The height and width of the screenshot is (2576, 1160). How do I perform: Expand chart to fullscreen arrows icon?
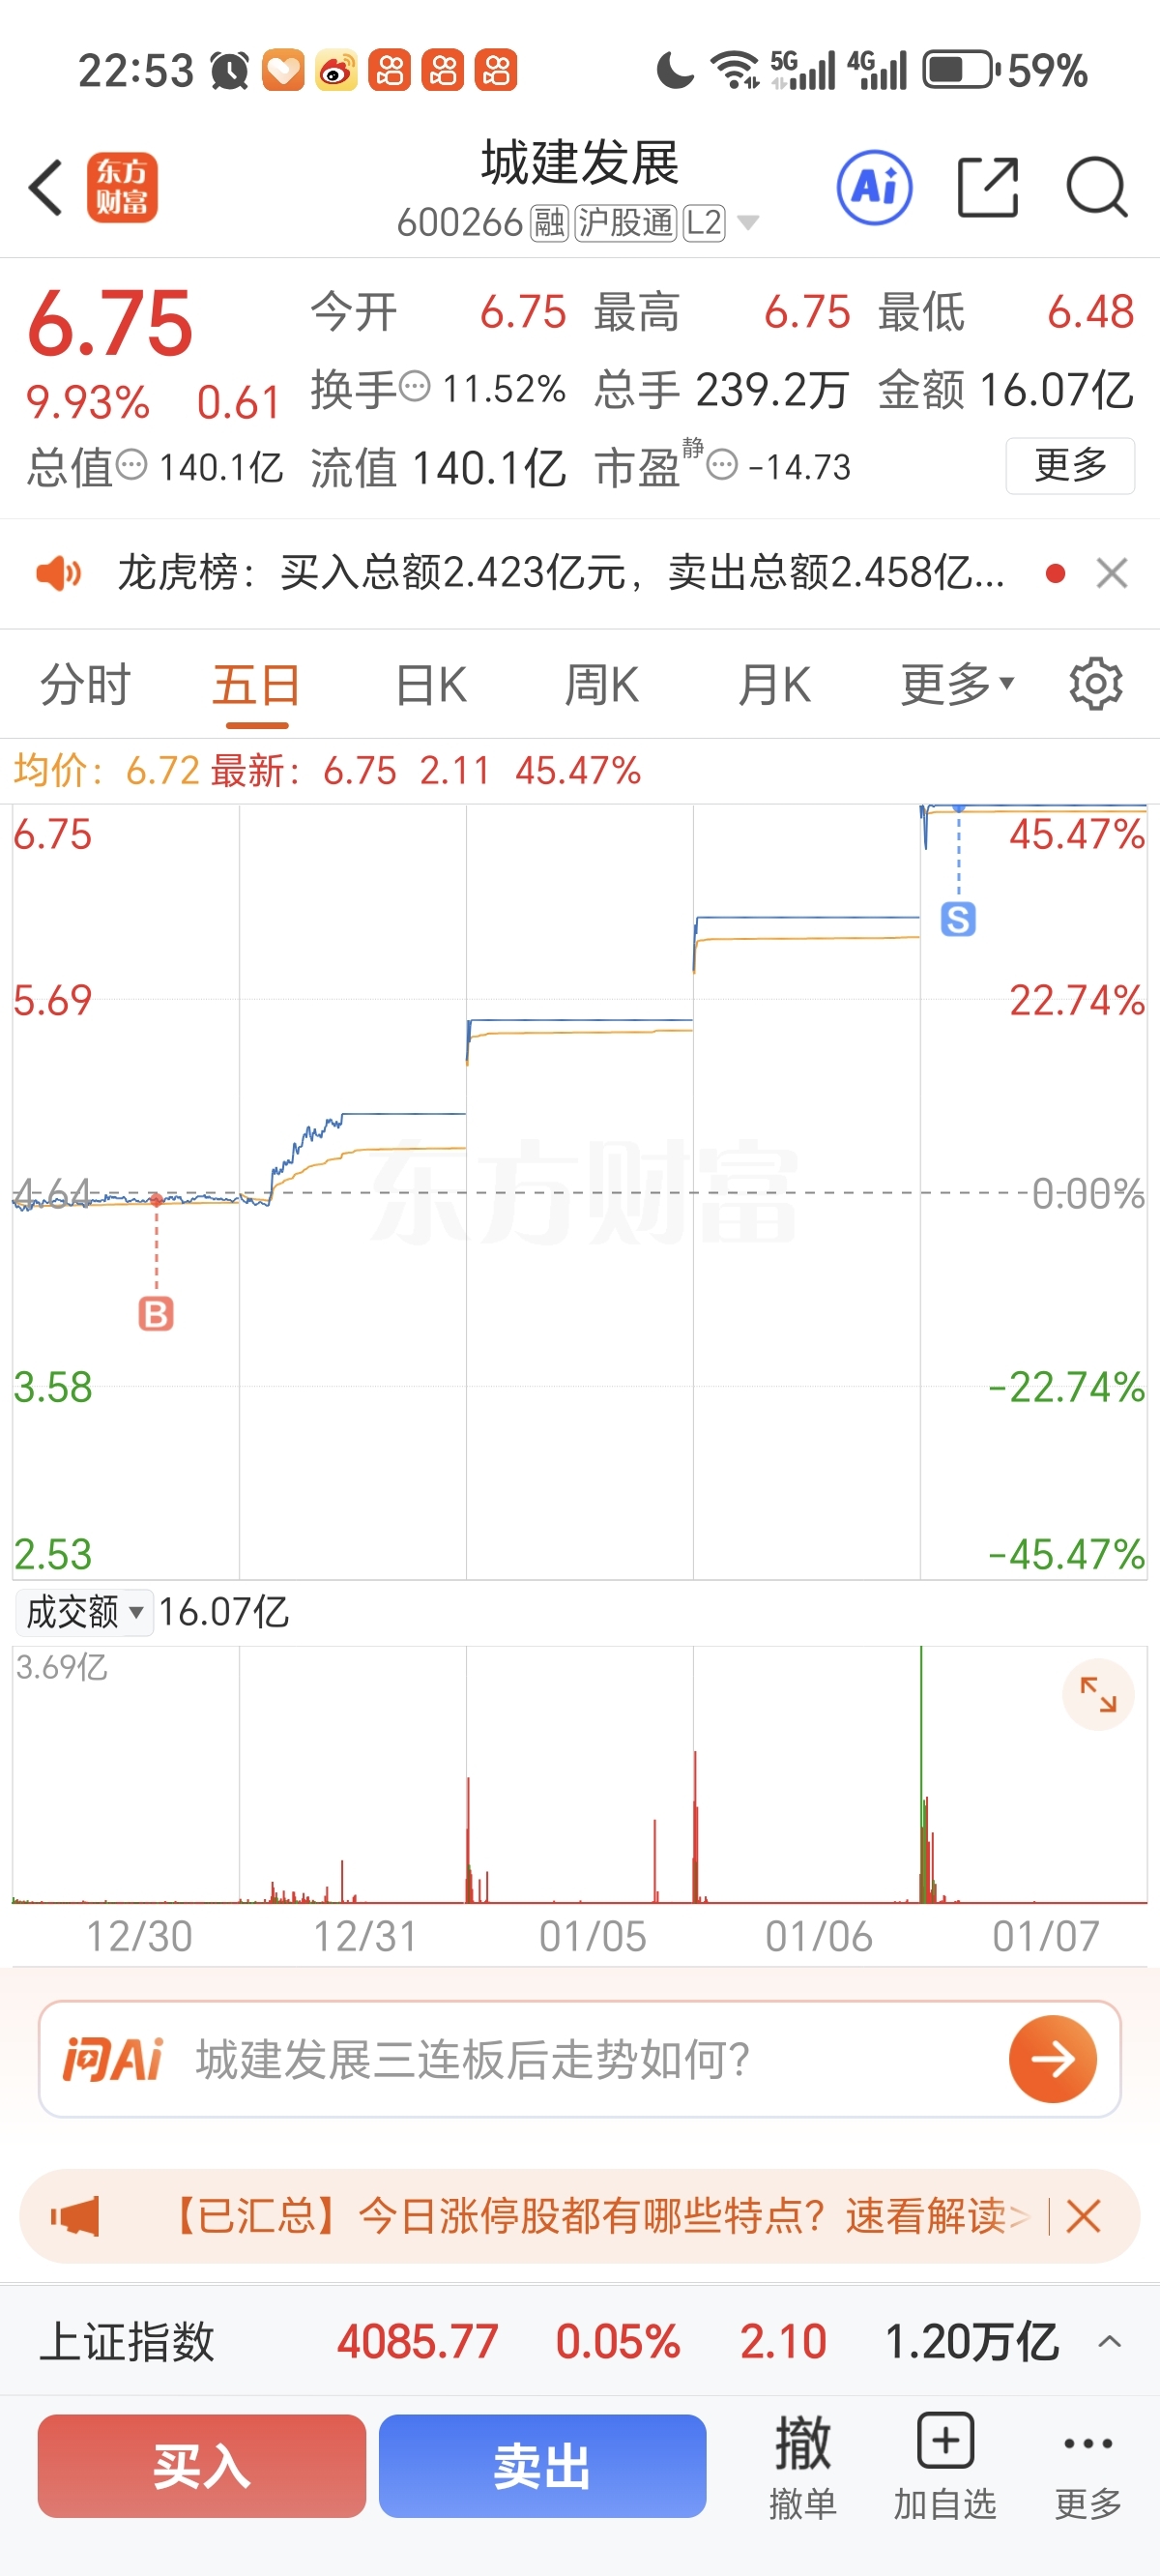(1098, 1695)
